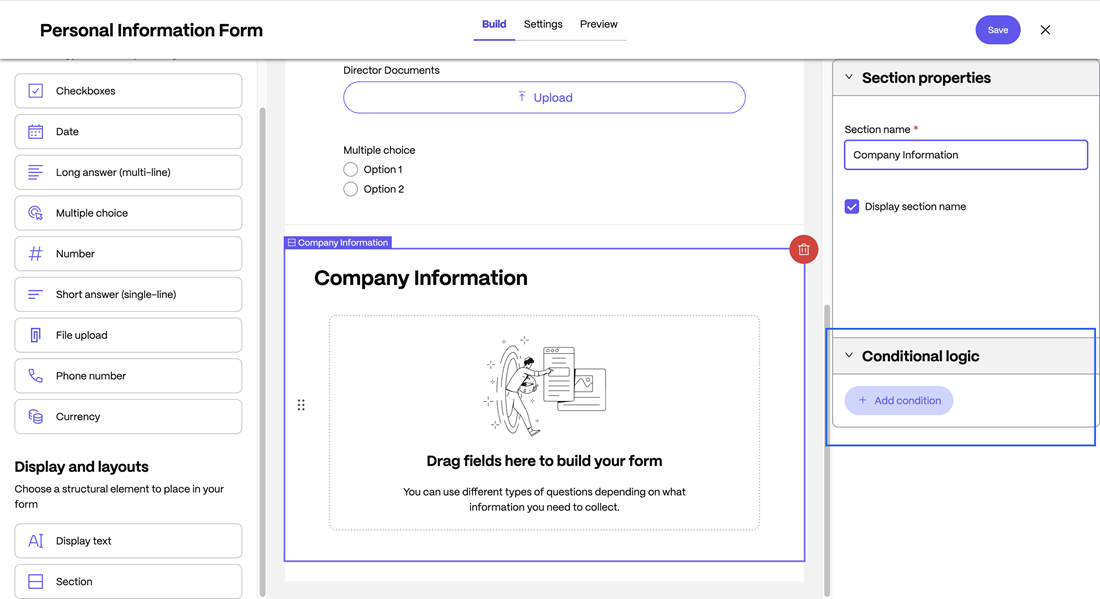This screenshot has height=599, width=1100.
Task: Uncheck the Display section name checkbox
Action: pos(852,207)
